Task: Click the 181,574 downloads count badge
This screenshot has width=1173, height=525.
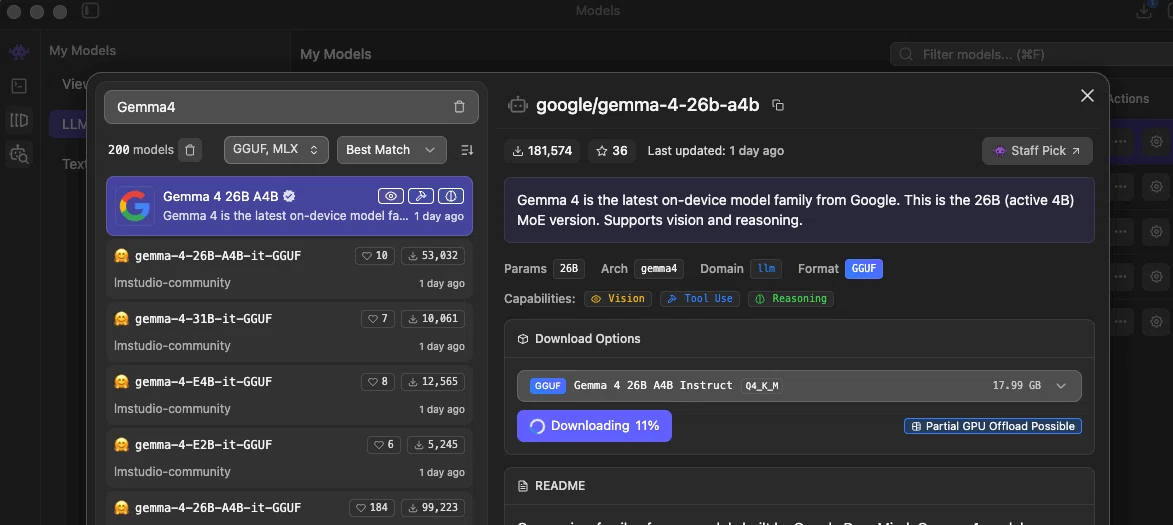Action: pos(542,150)
